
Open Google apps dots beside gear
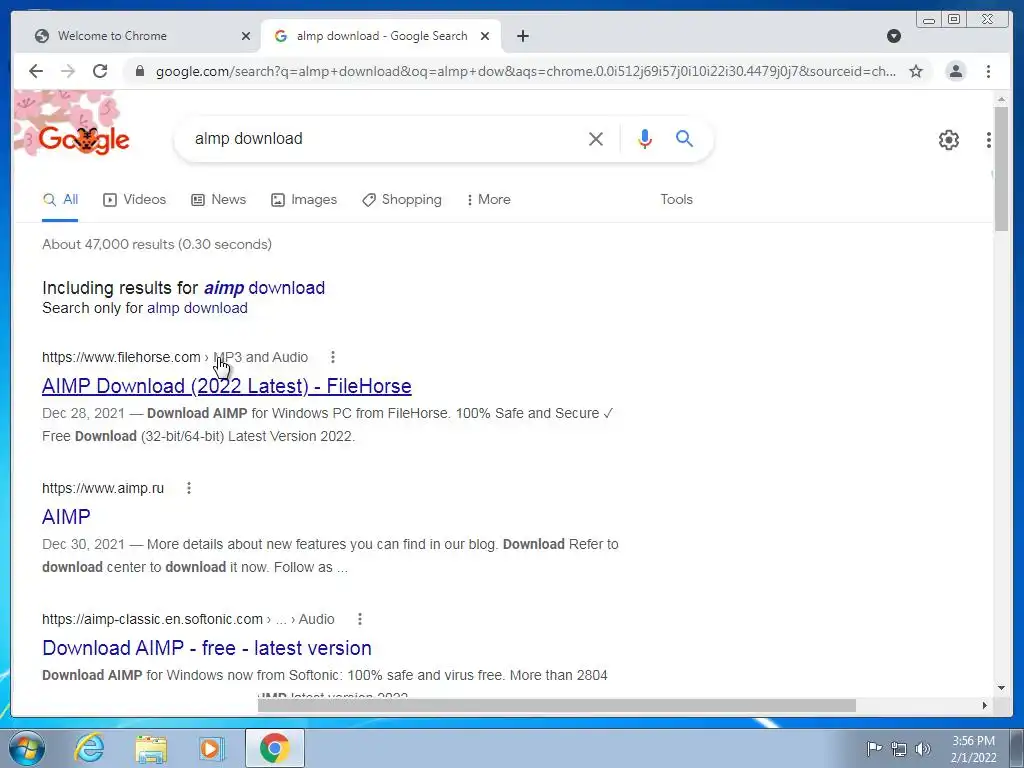pos(989,139)
